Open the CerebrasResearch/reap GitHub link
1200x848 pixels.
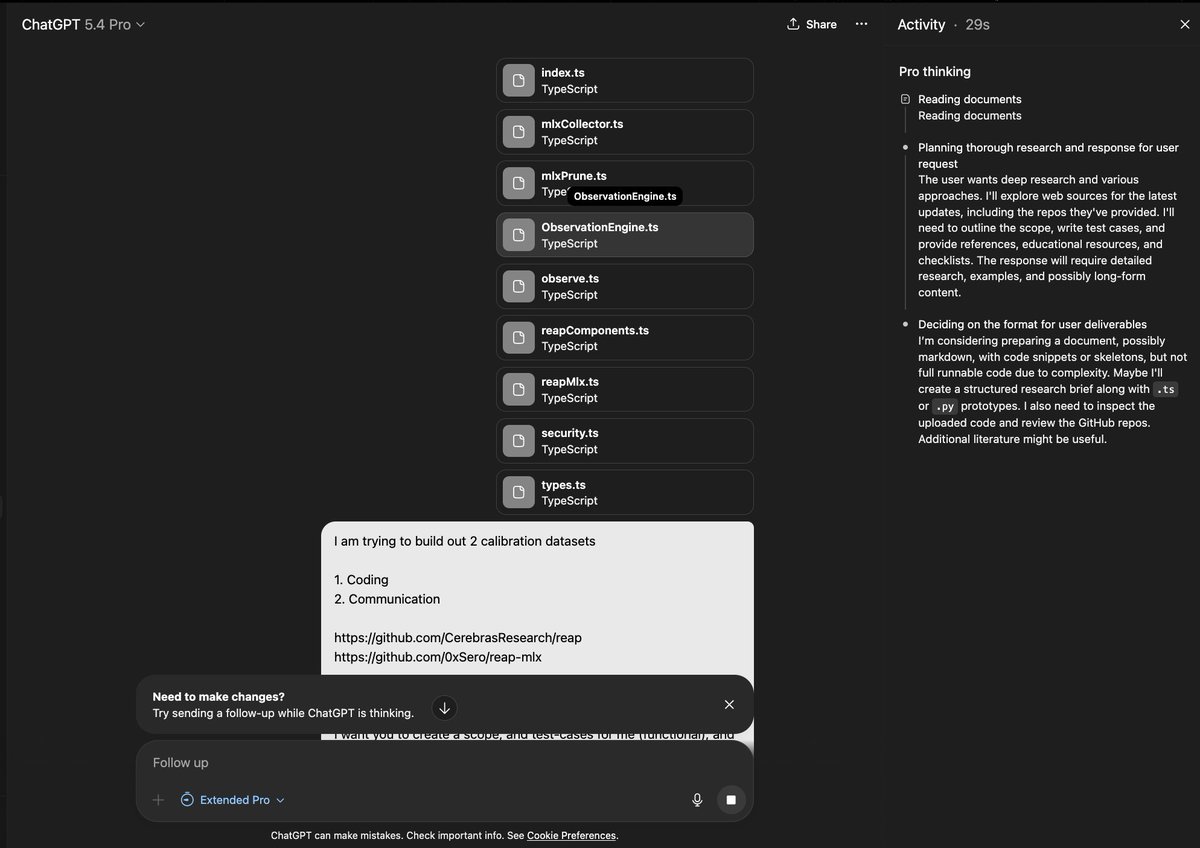pos(458,638)
